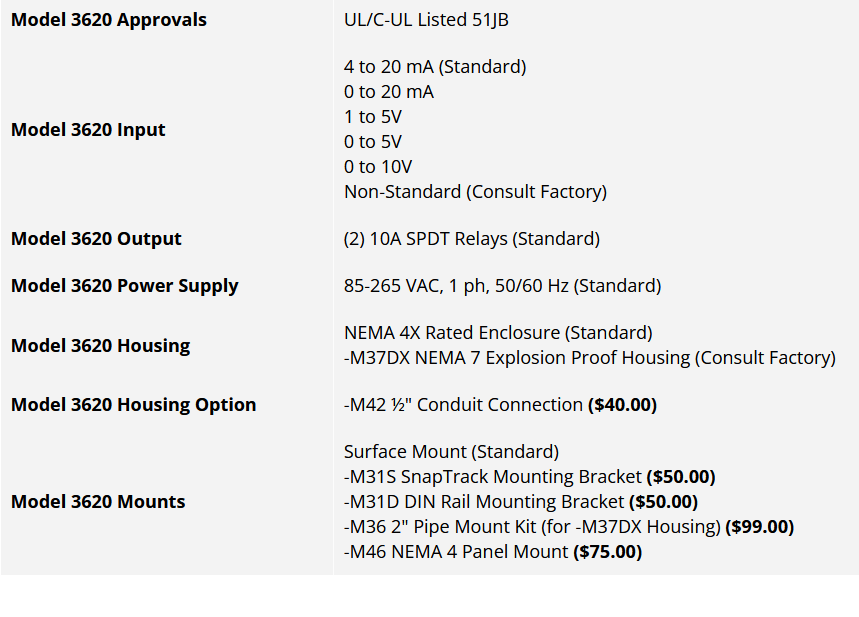Click the Model 3620 Power Supply label
This screenshot has height=617, width=859.
tap(124, 286)
